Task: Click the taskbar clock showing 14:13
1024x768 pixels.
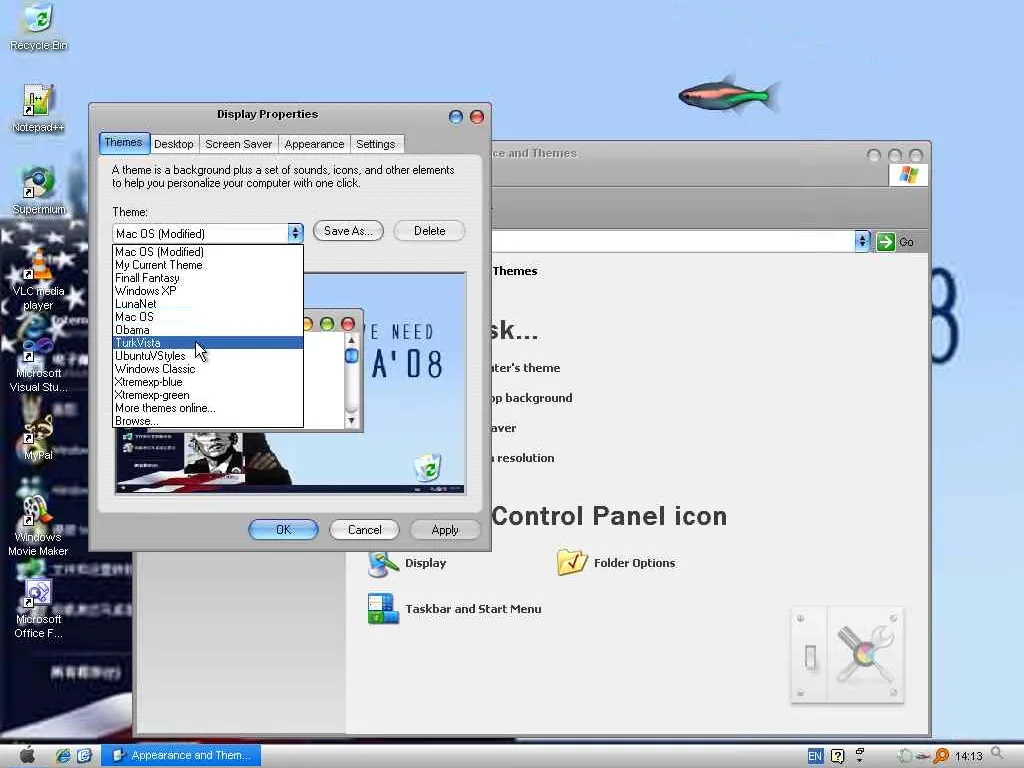Action: (x=968, y=756)
